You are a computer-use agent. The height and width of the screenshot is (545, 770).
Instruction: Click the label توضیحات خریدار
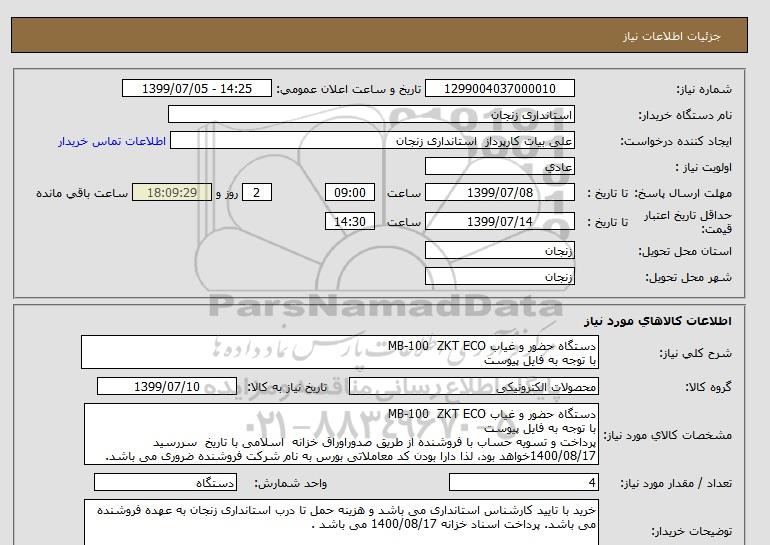coord(691,531)
